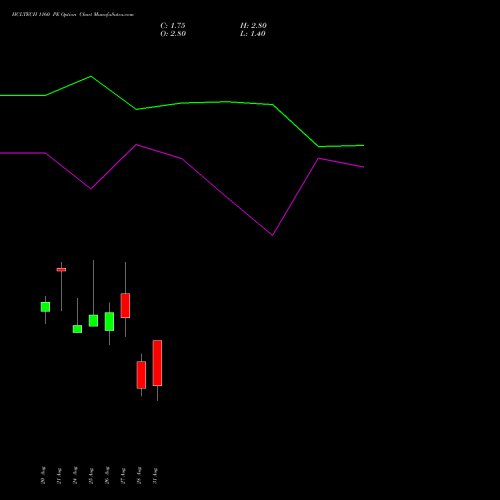Click the chart title text at top
This screenshot has width=500, height=500.
73,15
